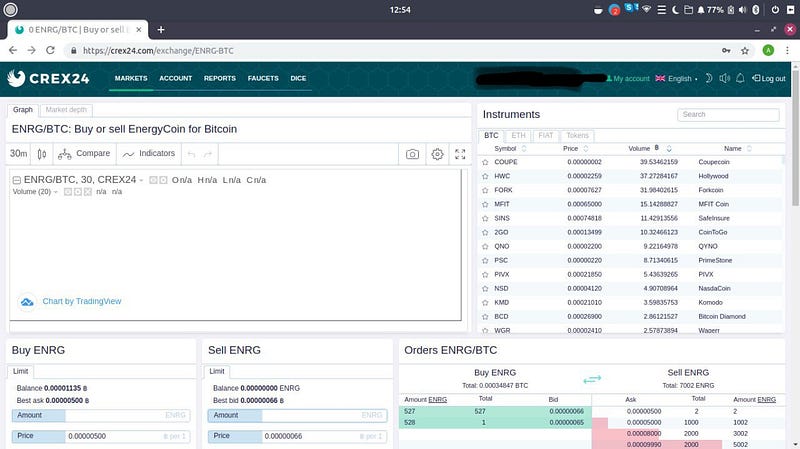Open the candlestick chart style selector
This screenshot has height=449, width=800.
42,154
